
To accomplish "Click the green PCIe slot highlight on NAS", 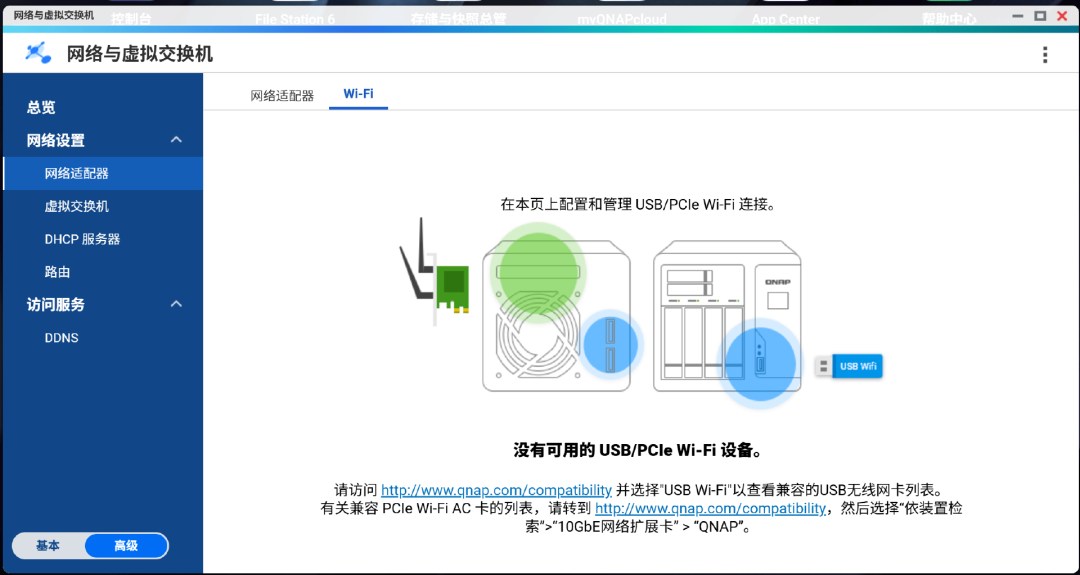I will point(538,273).
